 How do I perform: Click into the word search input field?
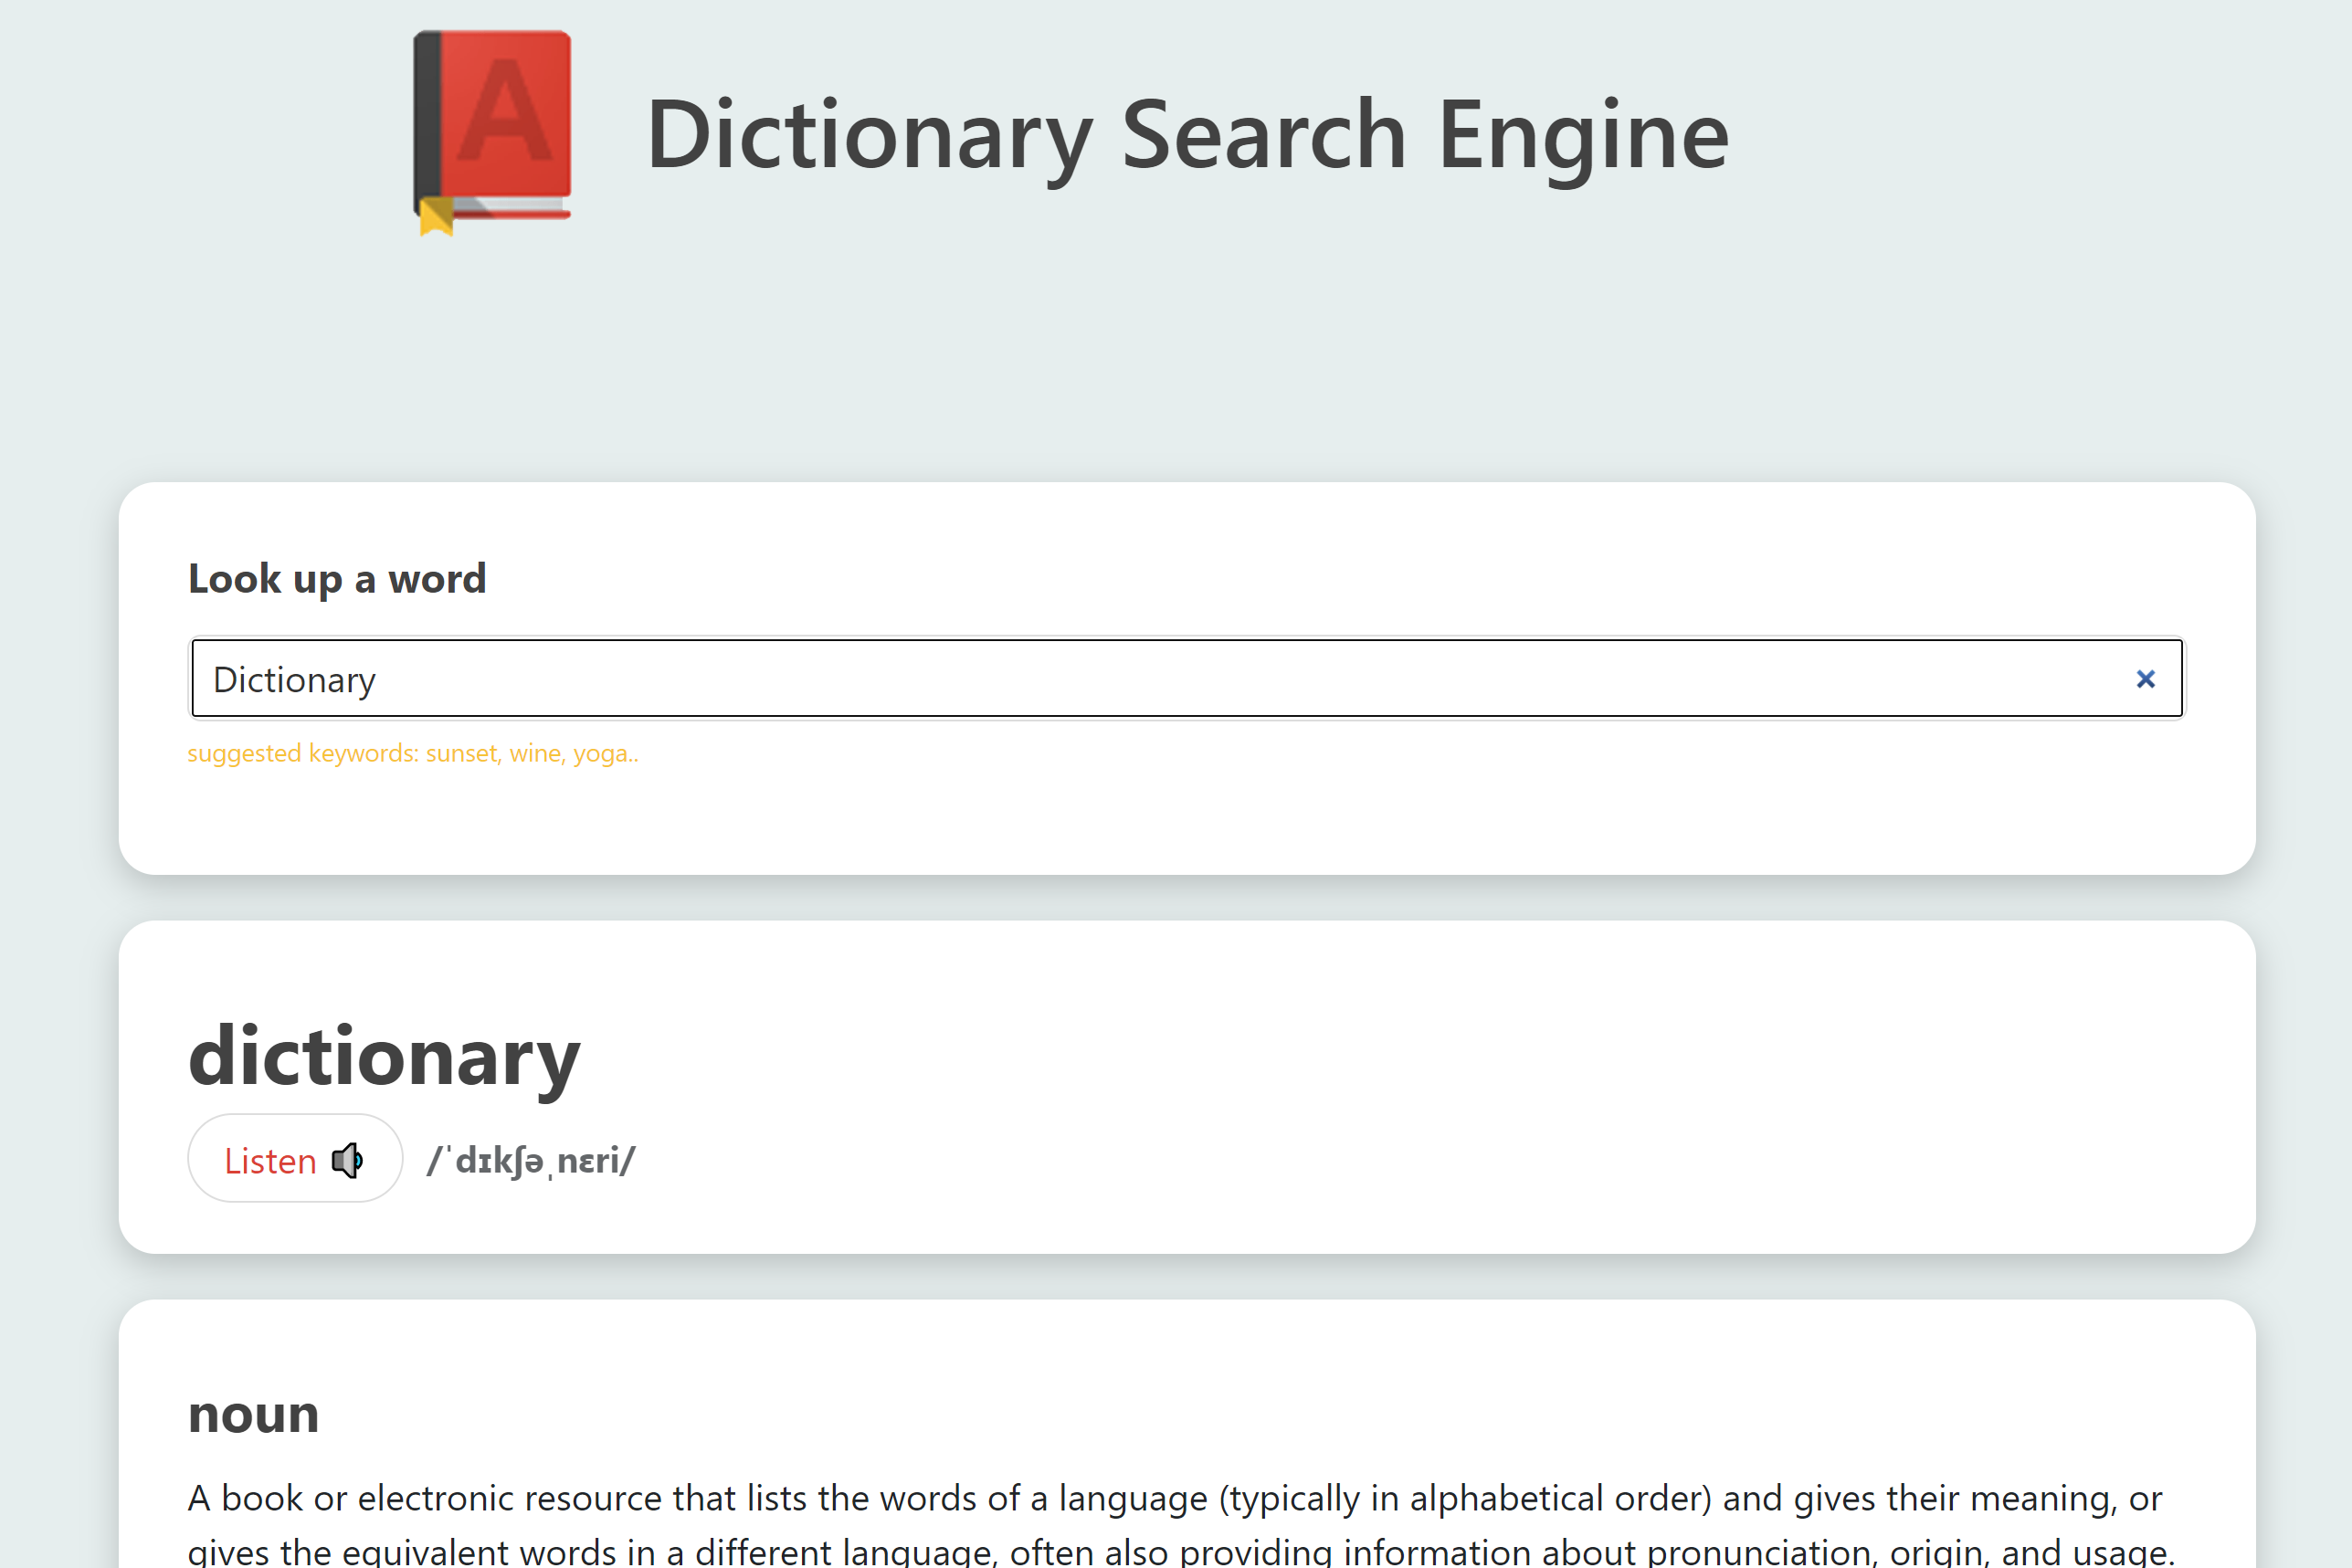click(x=1187, y=679)
